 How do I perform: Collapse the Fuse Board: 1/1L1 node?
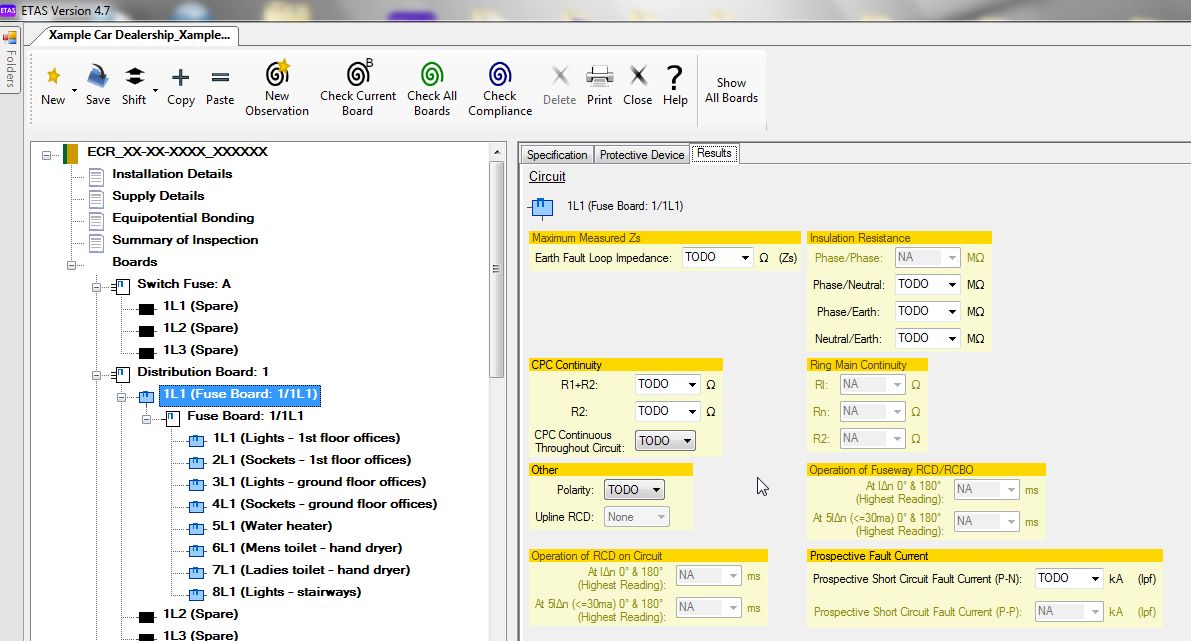point(147,419)
